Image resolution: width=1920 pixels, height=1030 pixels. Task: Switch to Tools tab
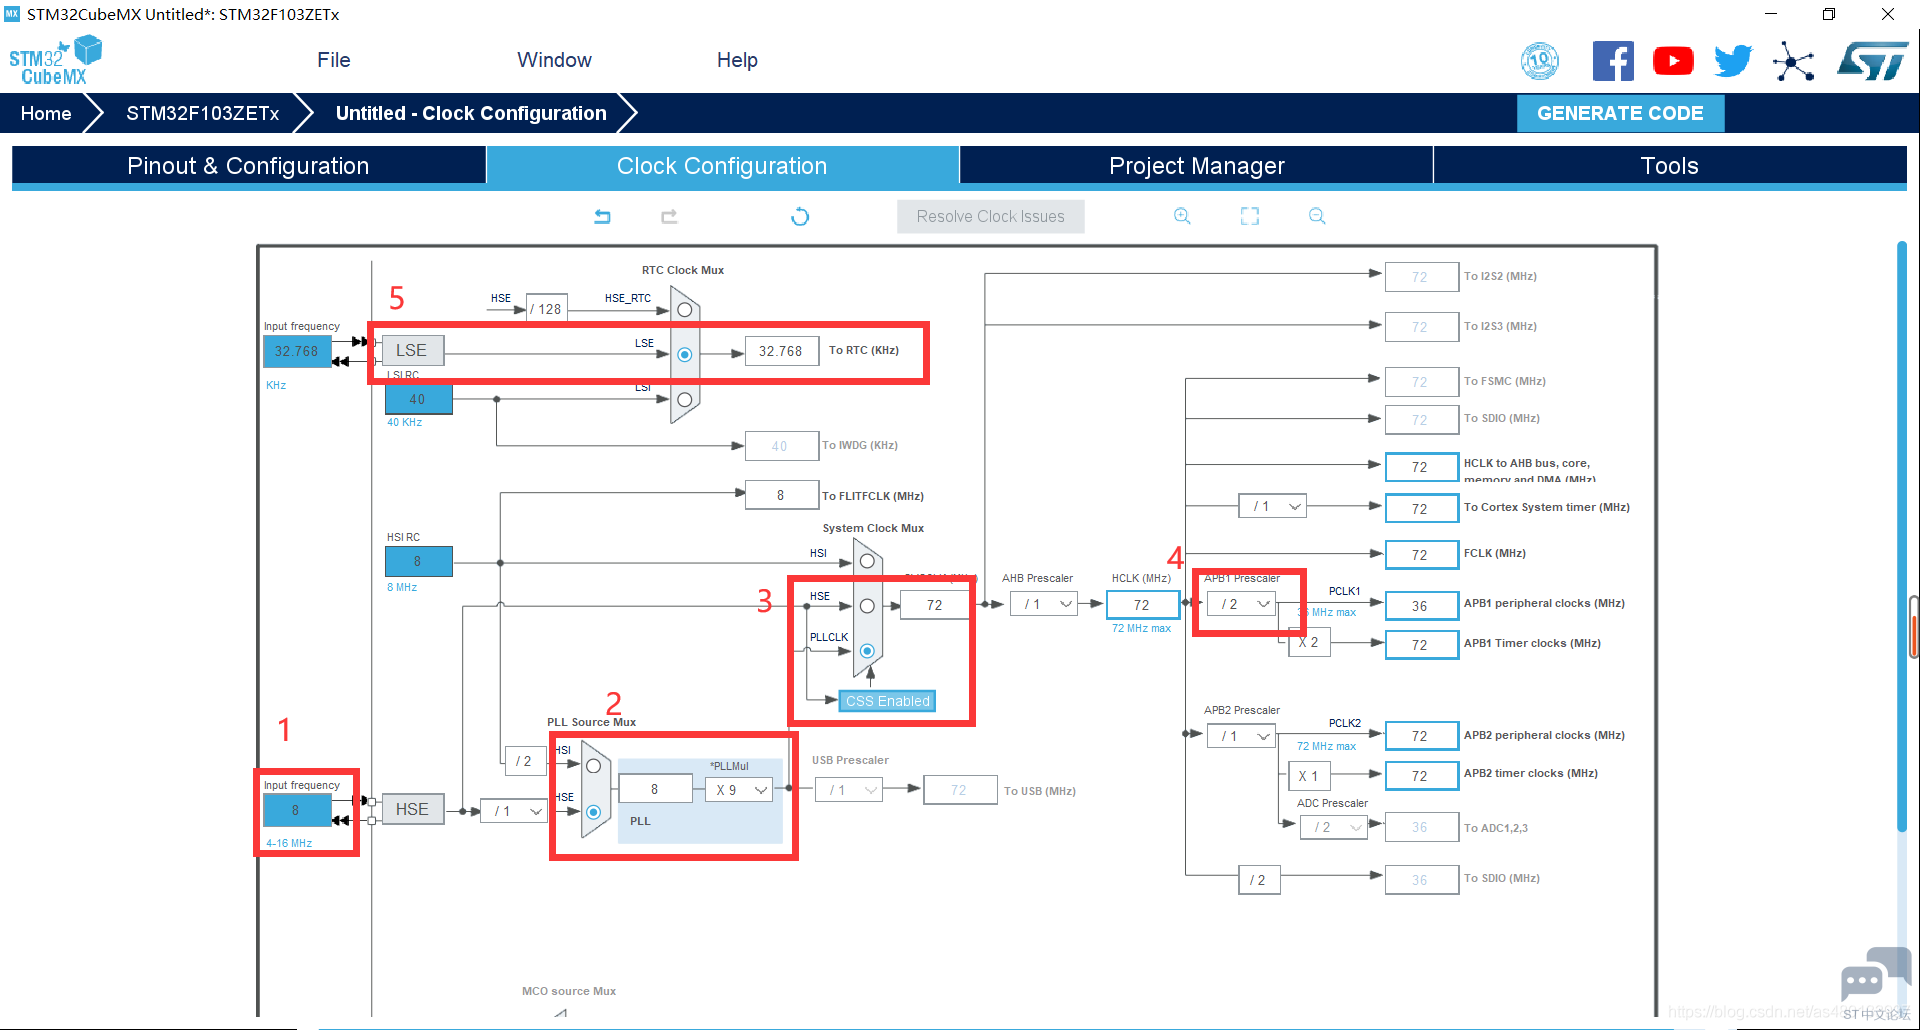click(1670, 166)
